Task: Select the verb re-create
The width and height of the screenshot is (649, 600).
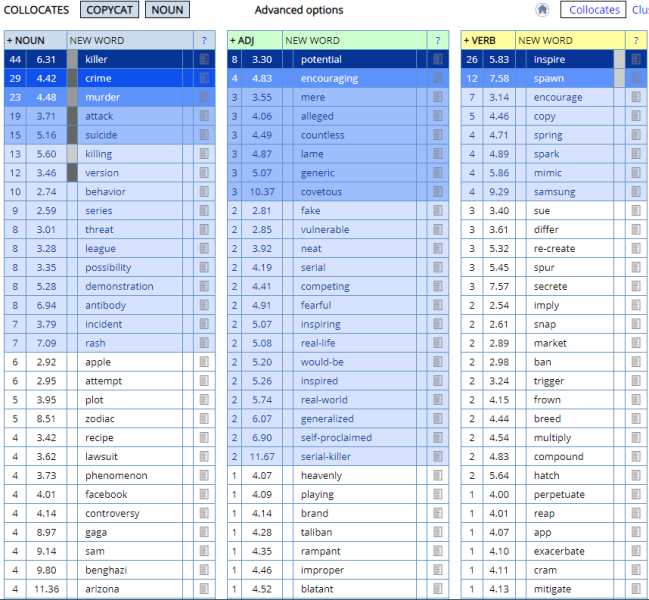Action: (554, 248)
